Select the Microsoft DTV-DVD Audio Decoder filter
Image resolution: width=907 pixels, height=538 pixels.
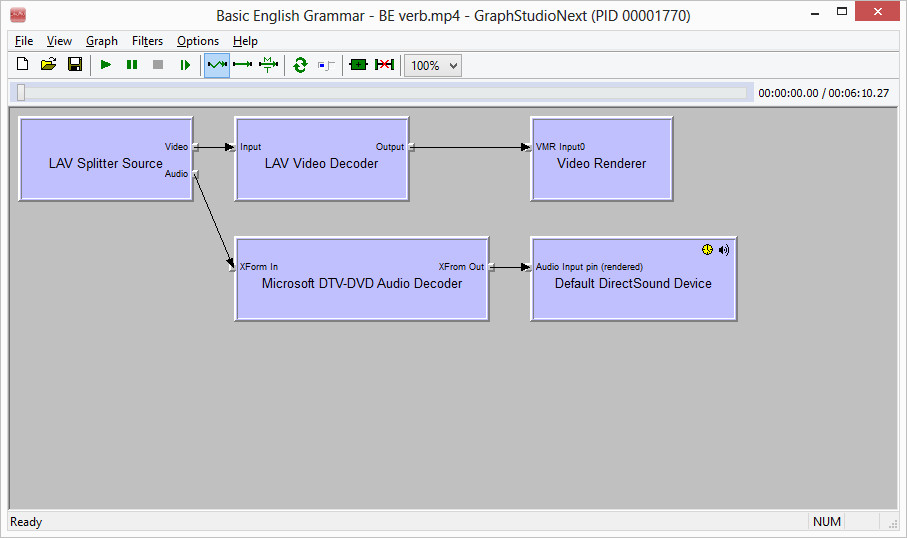362,279
